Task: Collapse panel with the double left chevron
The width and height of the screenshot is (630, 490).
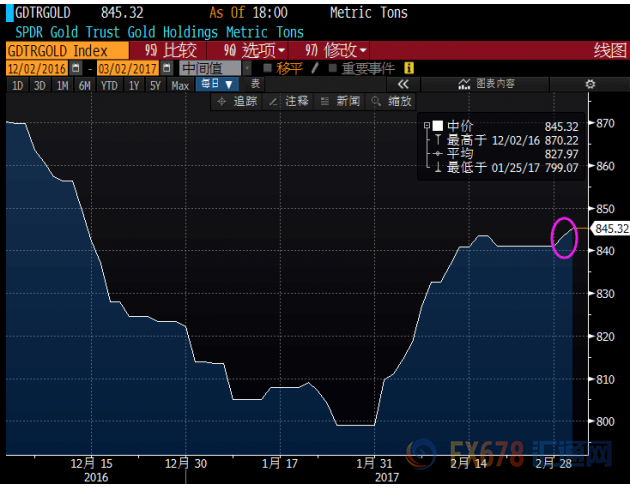Action: coord(403,84)
